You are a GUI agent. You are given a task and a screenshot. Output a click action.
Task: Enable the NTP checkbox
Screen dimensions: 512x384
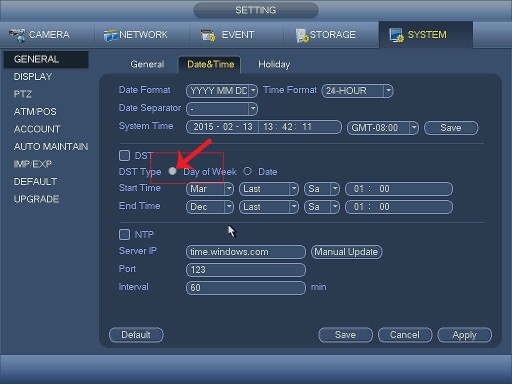click(124, 234)
